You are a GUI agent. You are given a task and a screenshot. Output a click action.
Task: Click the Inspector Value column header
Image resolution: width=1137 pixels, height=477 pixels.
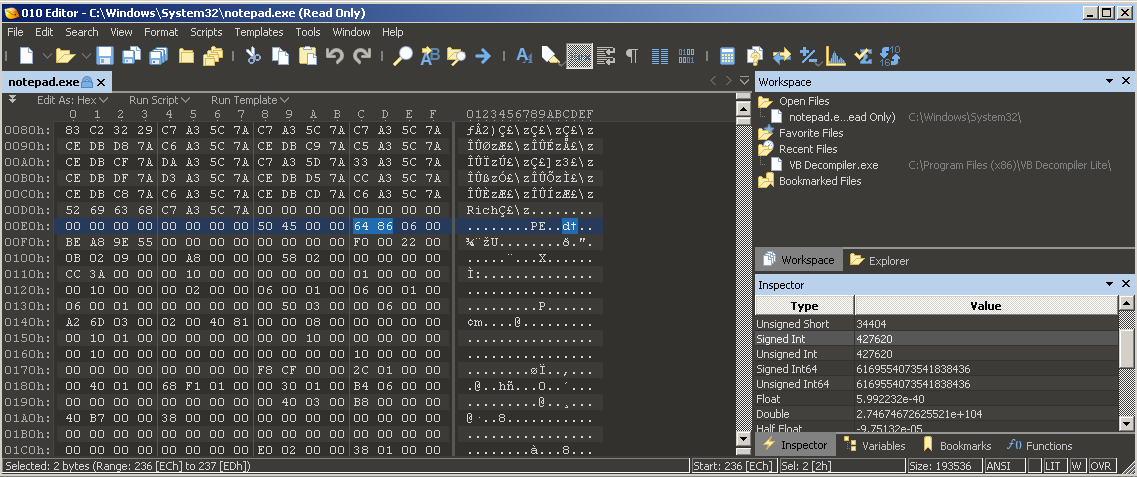point(985,306)
